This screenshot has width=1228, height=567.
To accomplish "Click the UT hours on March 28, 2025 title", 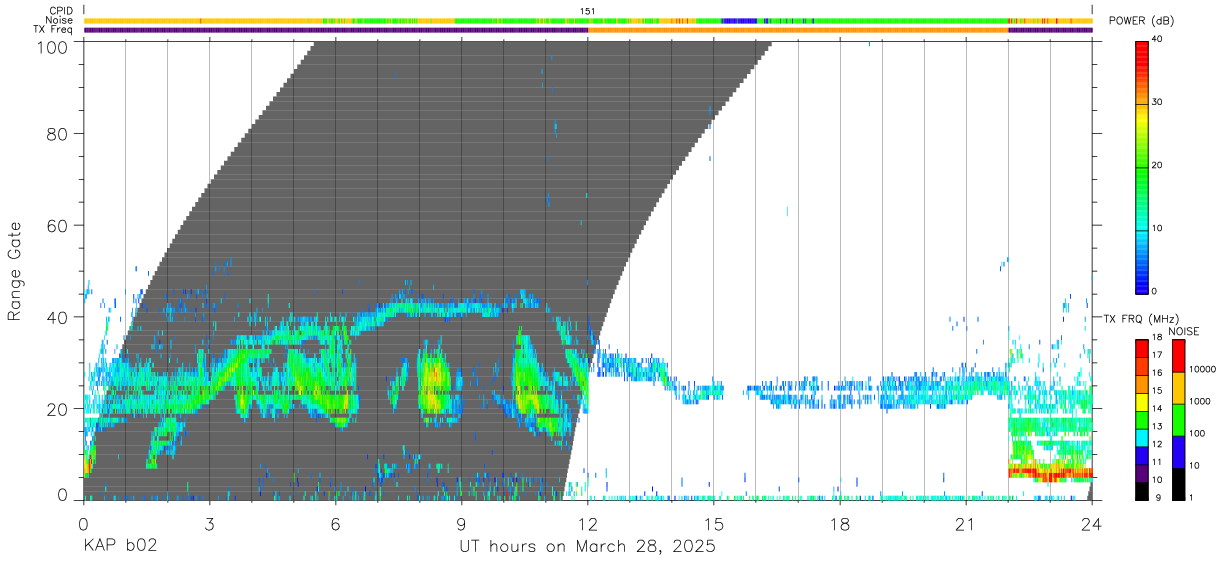I will point(587,547).
